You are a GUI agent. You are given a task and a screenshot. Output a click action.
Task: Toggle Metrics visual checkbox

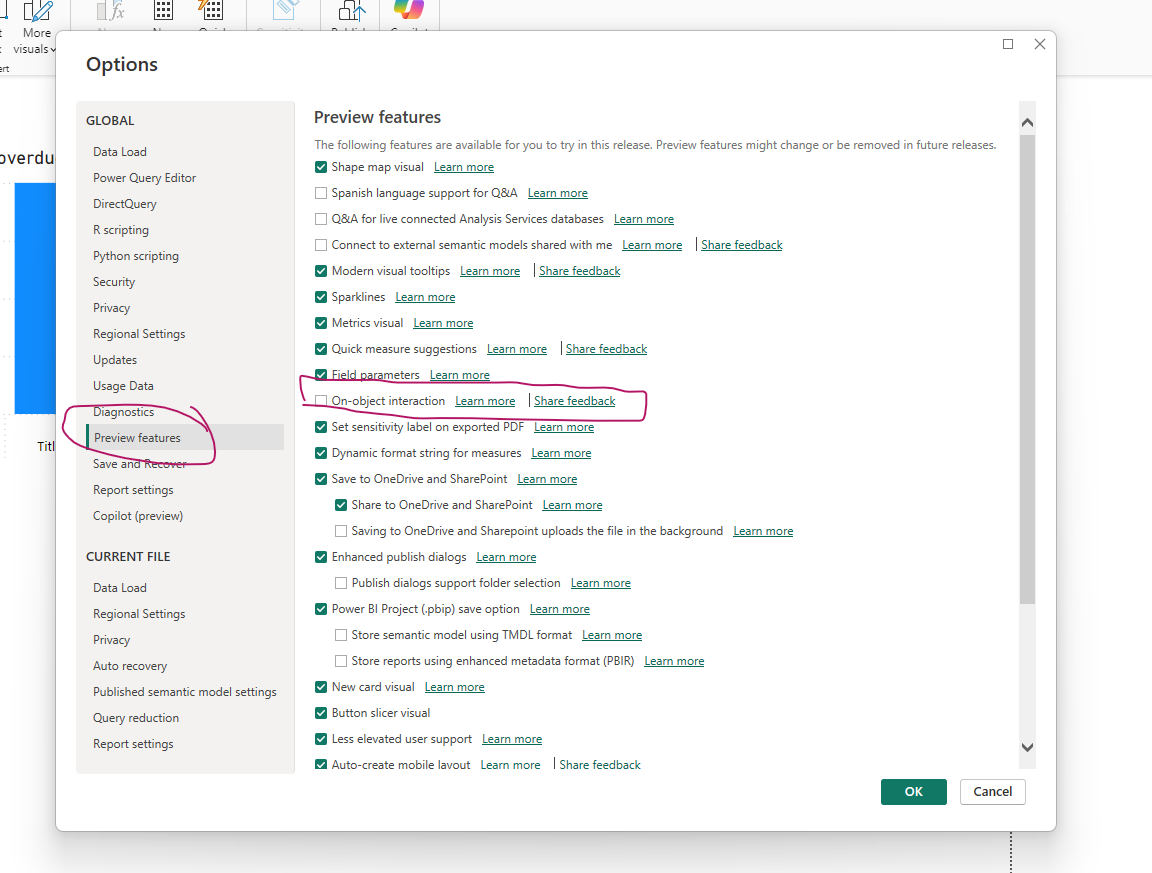[x=321, y=323]
